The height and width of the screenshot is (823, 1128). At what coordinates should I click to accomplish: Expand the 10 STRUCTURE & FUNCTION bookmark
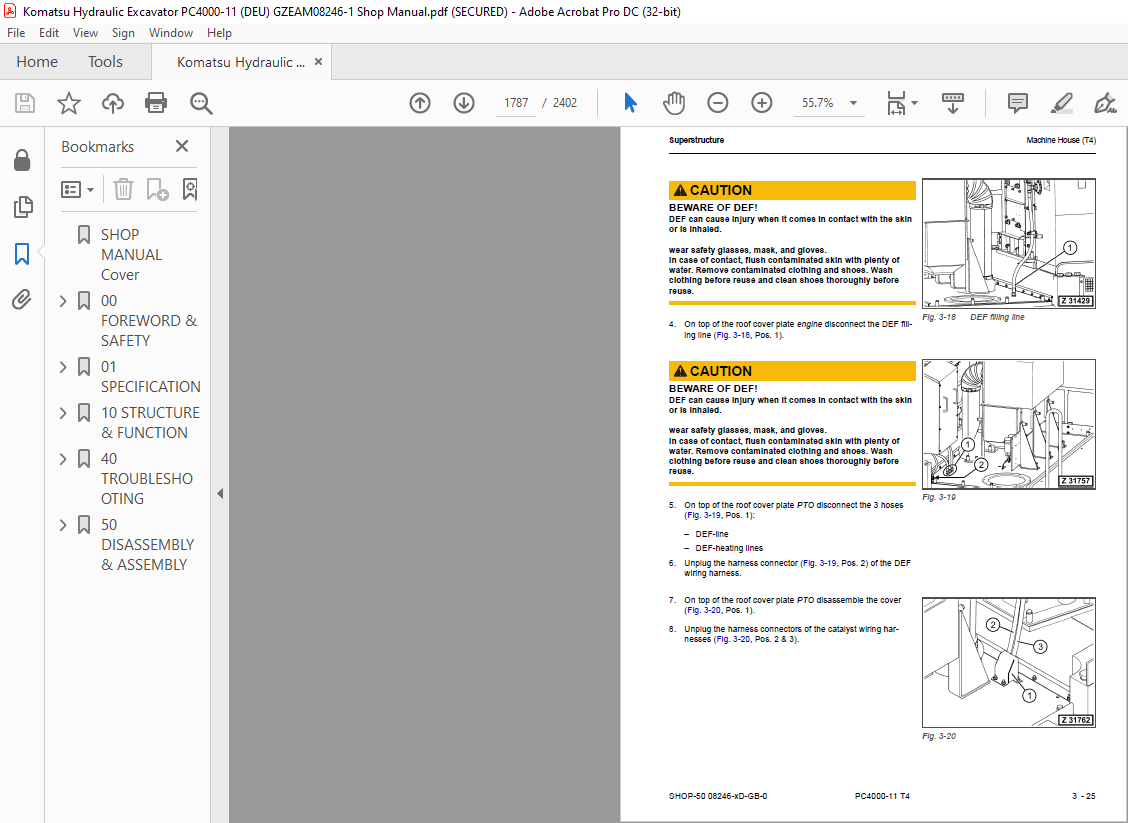pyautogui.click(x=63, y=413)
